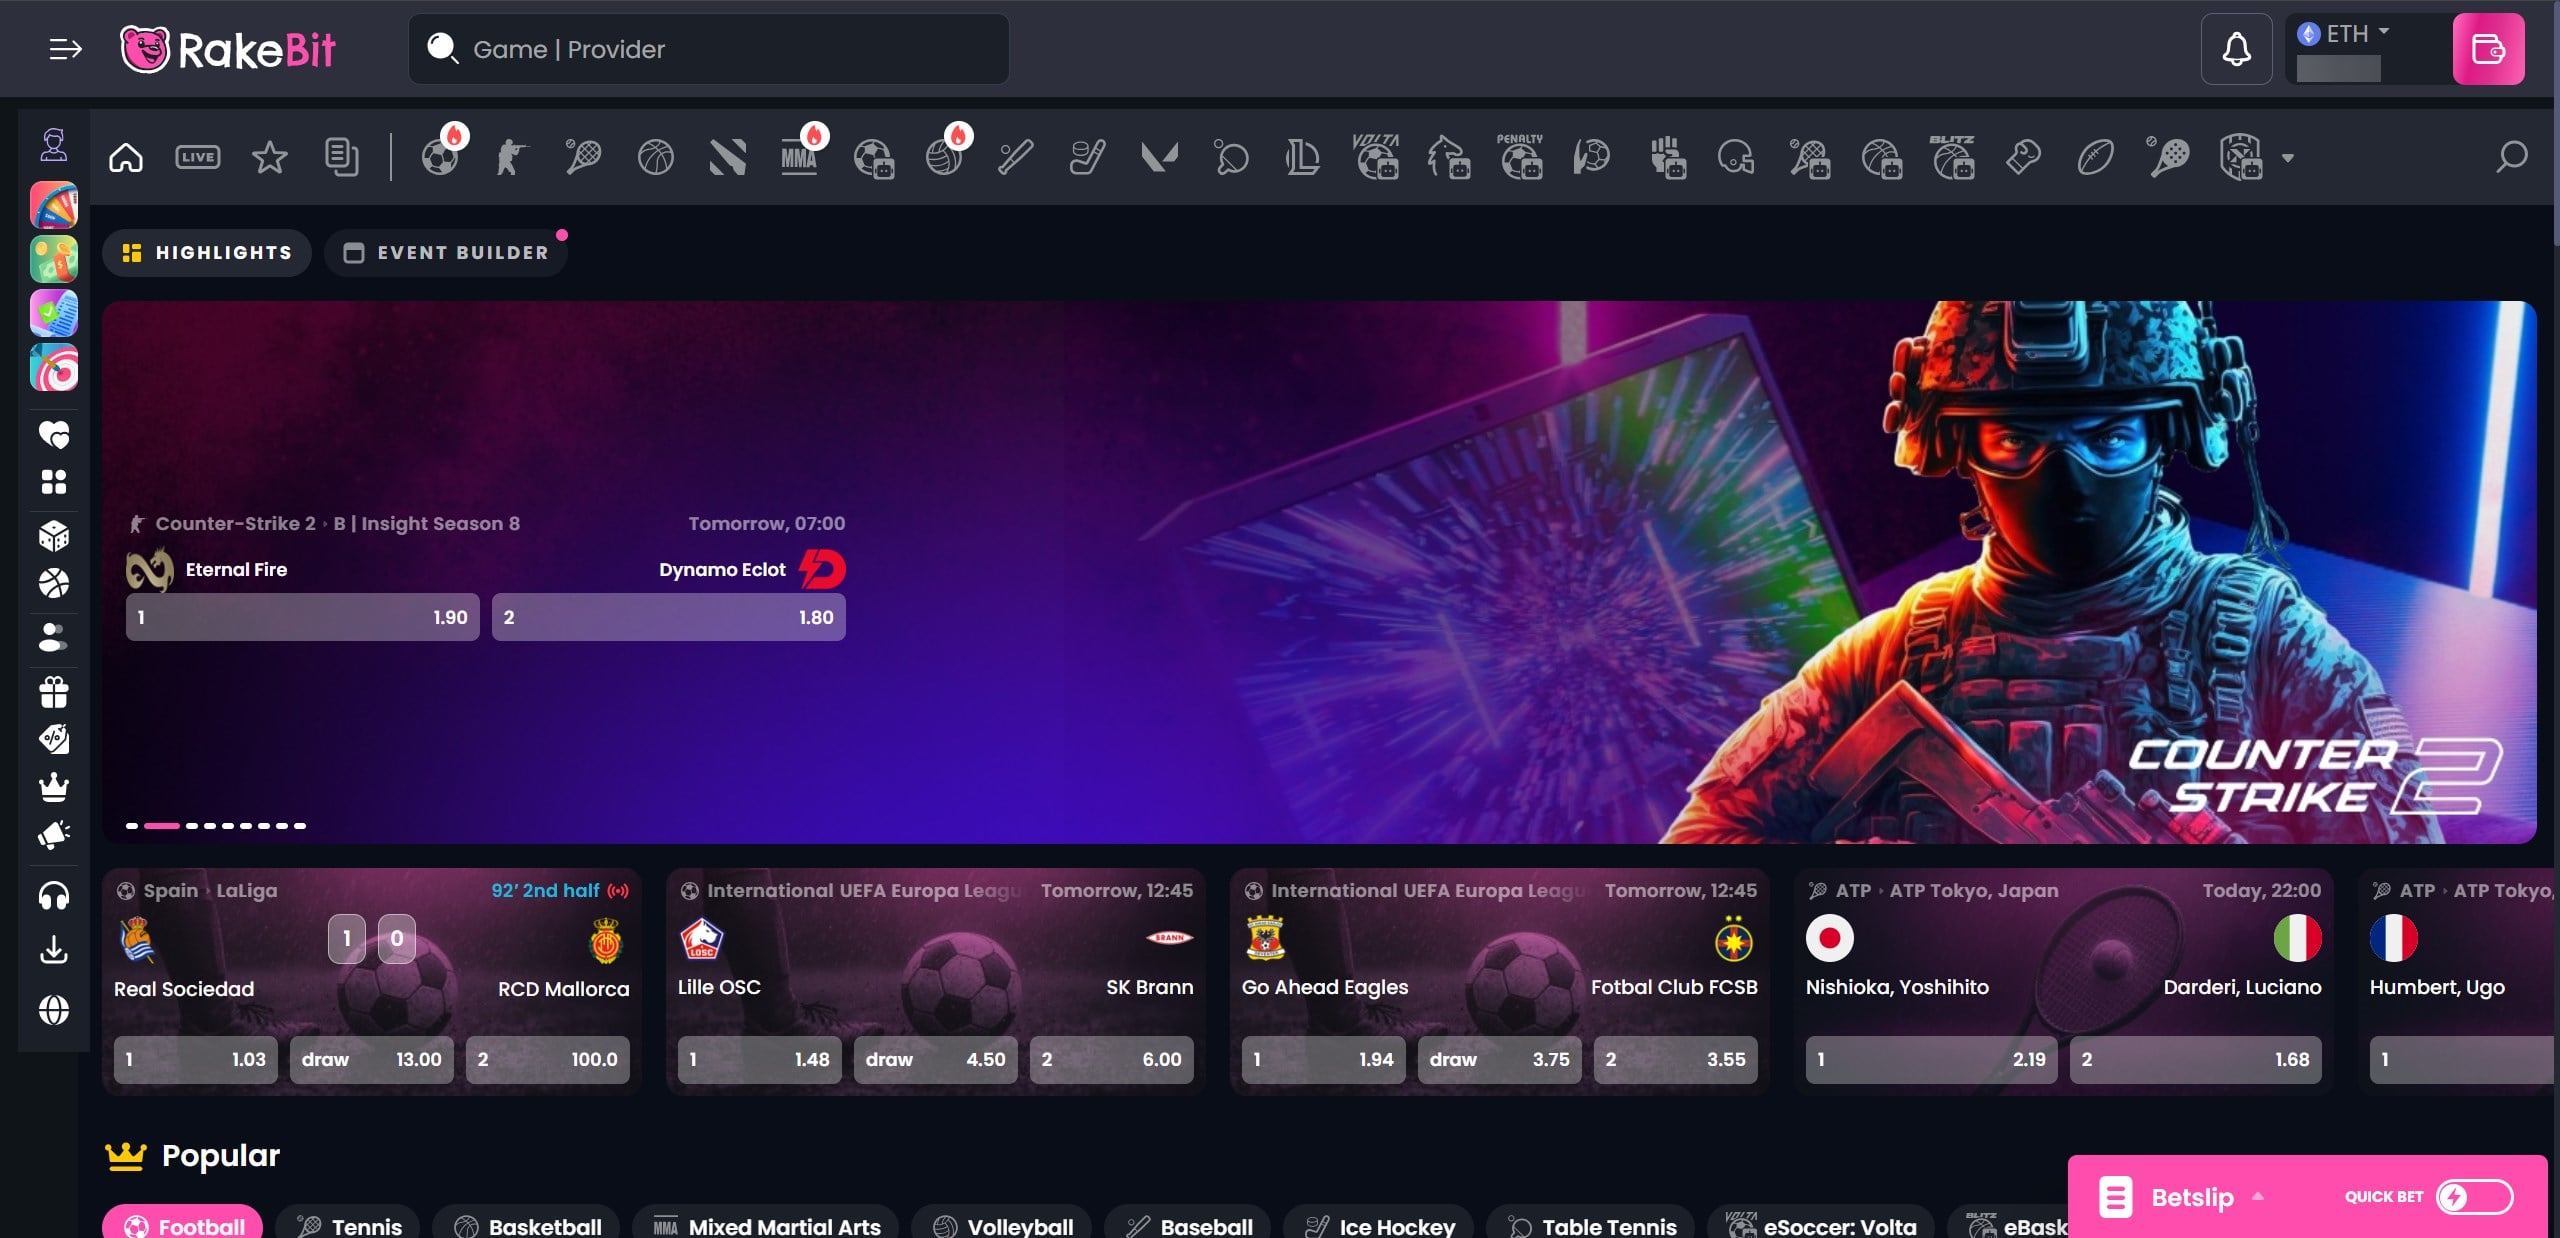The image size is (2560, 1238).
Task: Open Go Ahead Eagles match card
Action: pos(1499,982)
